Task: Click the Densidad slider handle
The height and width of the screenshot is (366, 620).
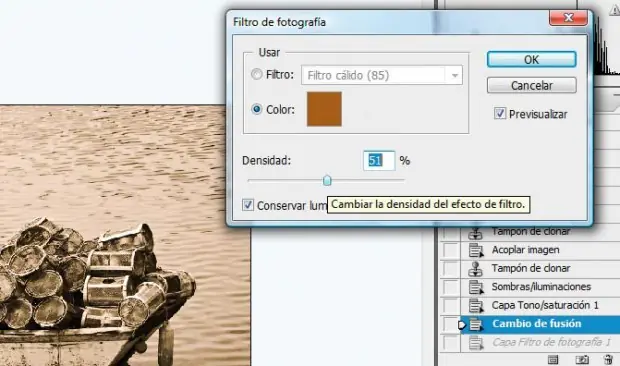Action: point(327,181)
